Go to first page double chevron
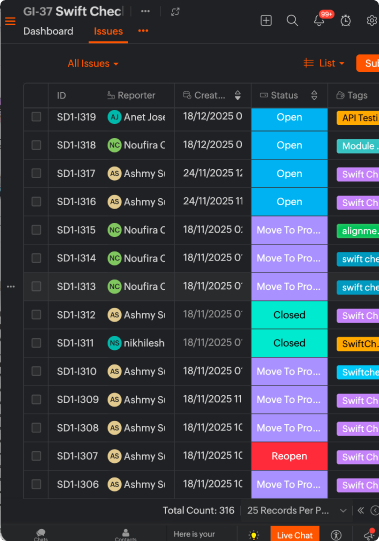The image size is (379, 541). [361, 510]
